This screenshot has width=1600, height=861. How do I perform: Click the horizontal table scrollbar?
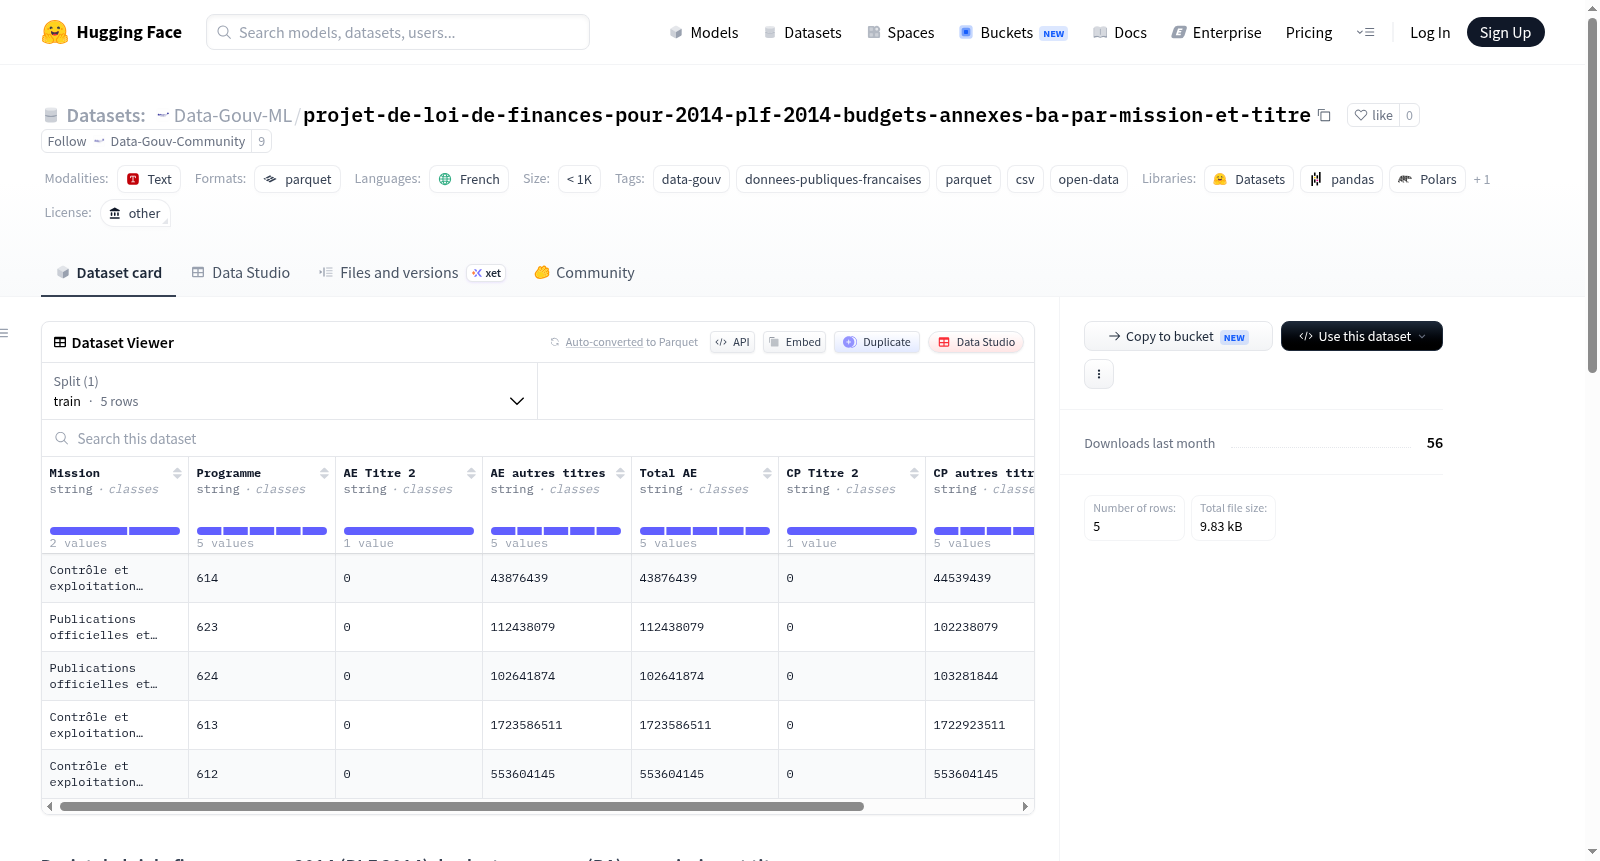(461, 806)
